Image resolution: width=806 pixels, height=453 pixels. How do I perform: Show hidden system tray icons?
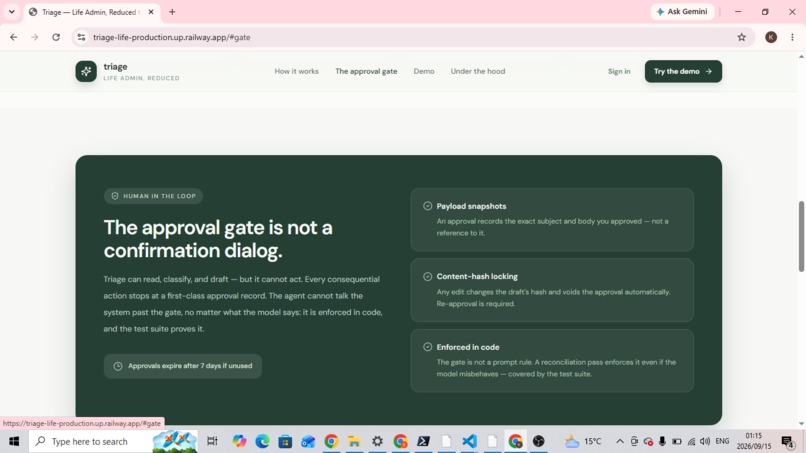620,441
